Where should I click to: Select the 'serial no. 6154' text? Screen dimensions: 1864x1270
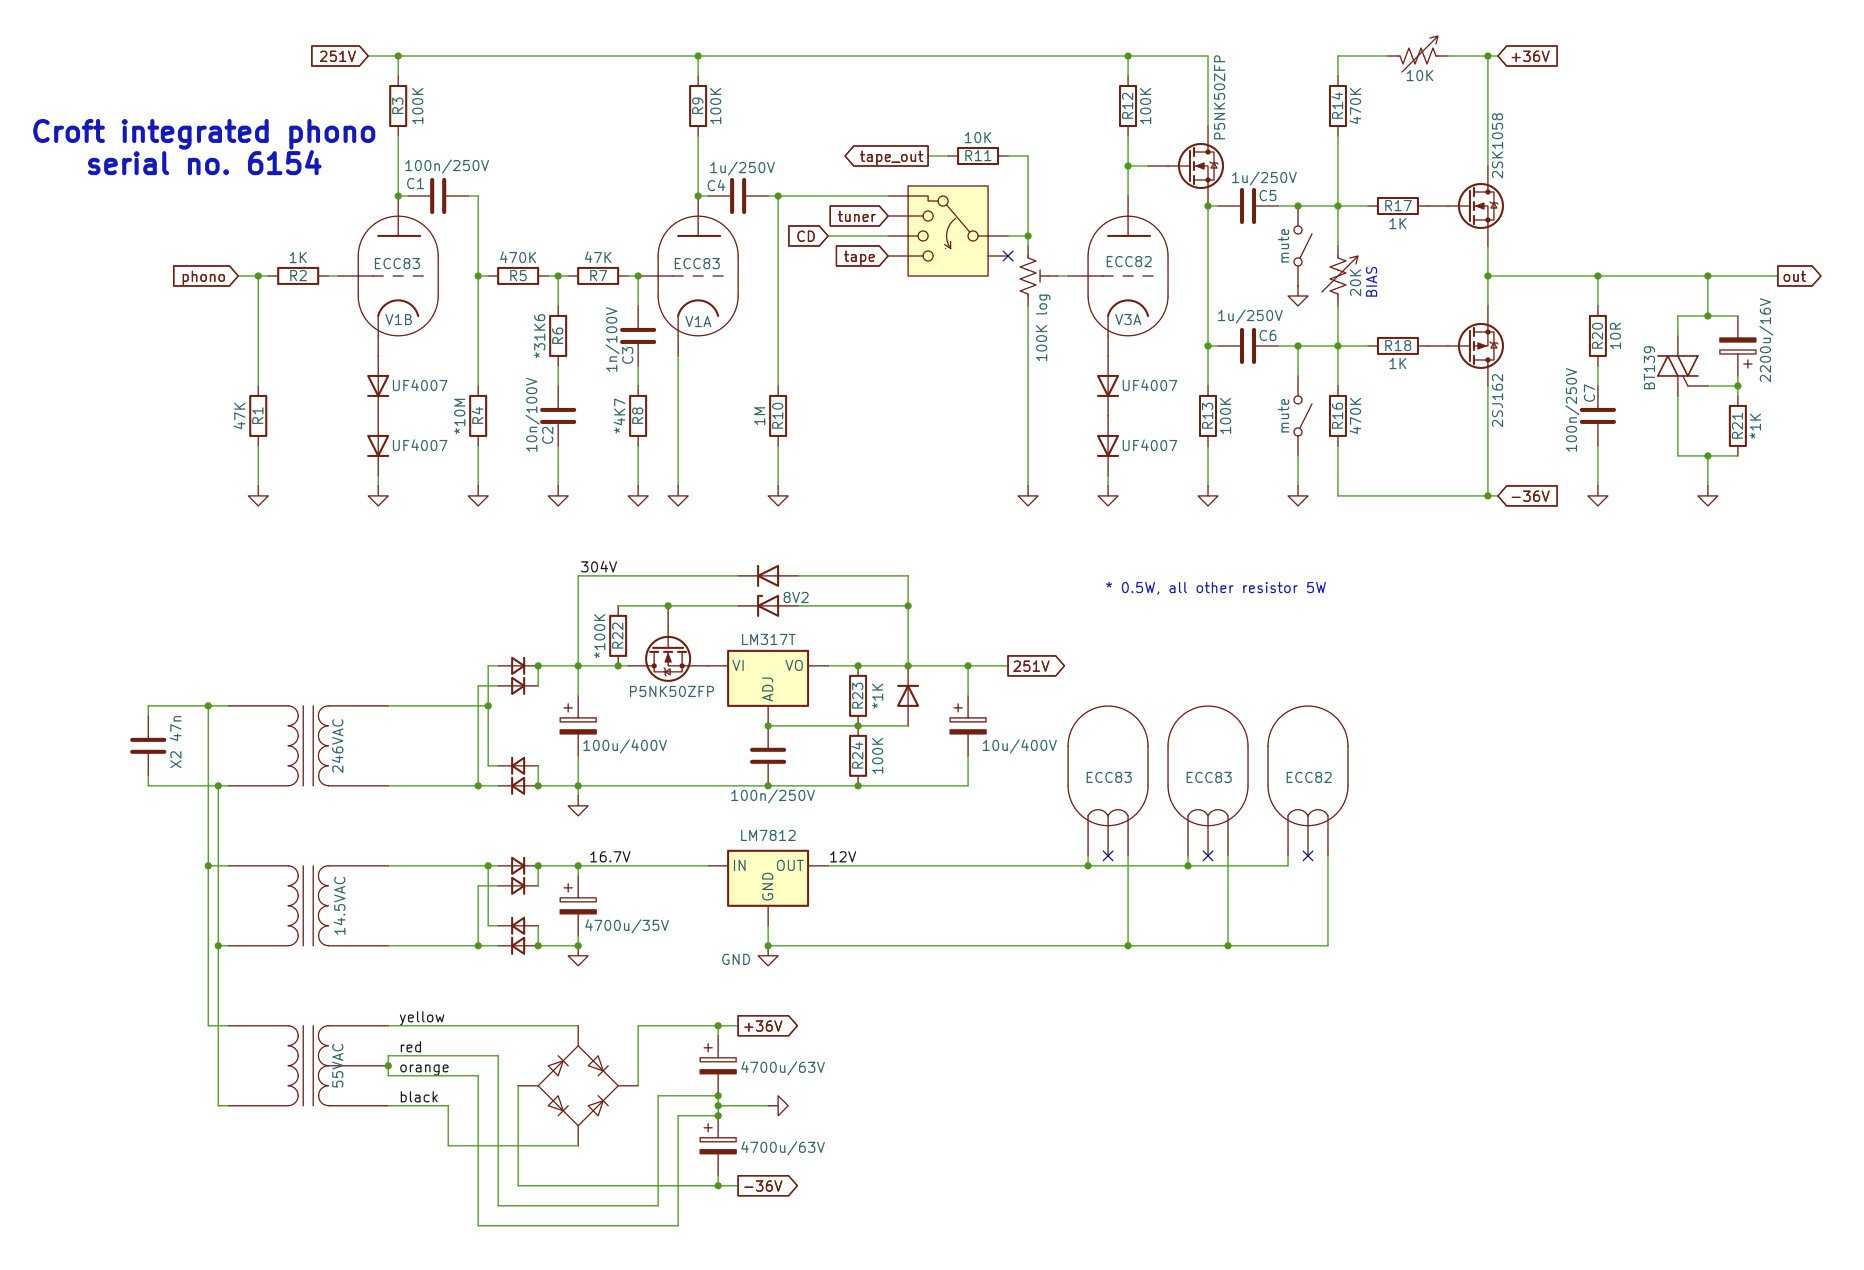(204, 164)
